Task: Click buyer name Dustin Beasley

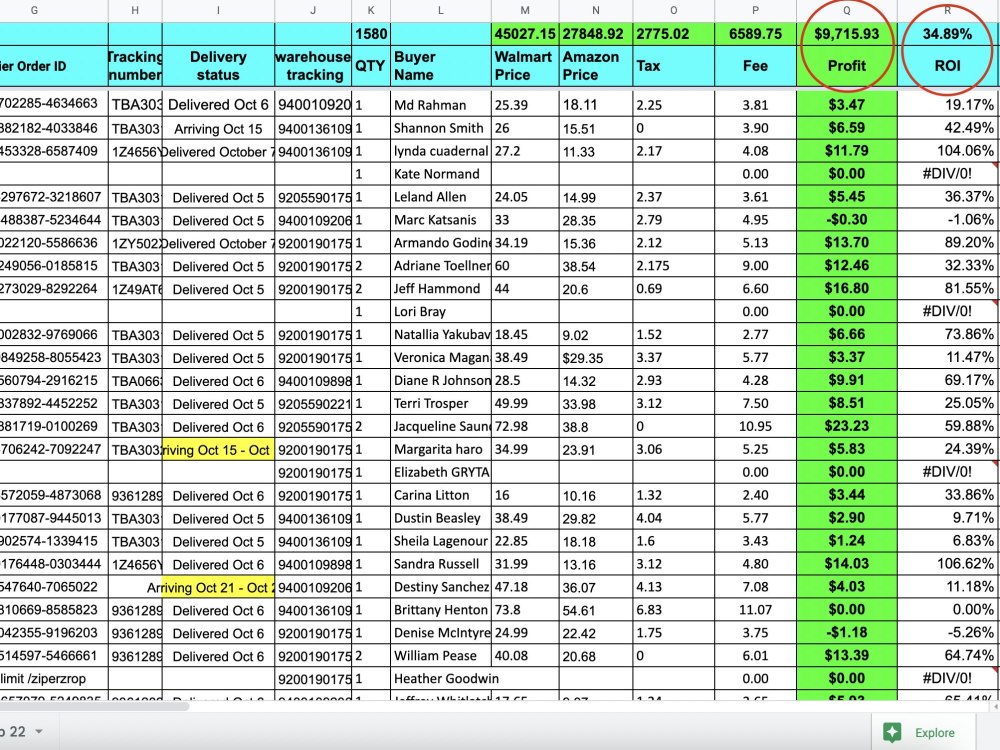Action: [x=437, y=518]
